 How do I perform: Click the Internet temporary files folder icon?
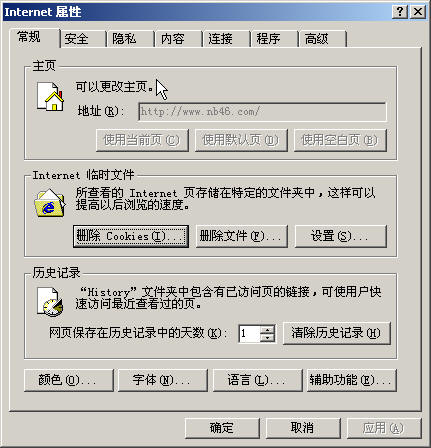[x=50, y=203]
